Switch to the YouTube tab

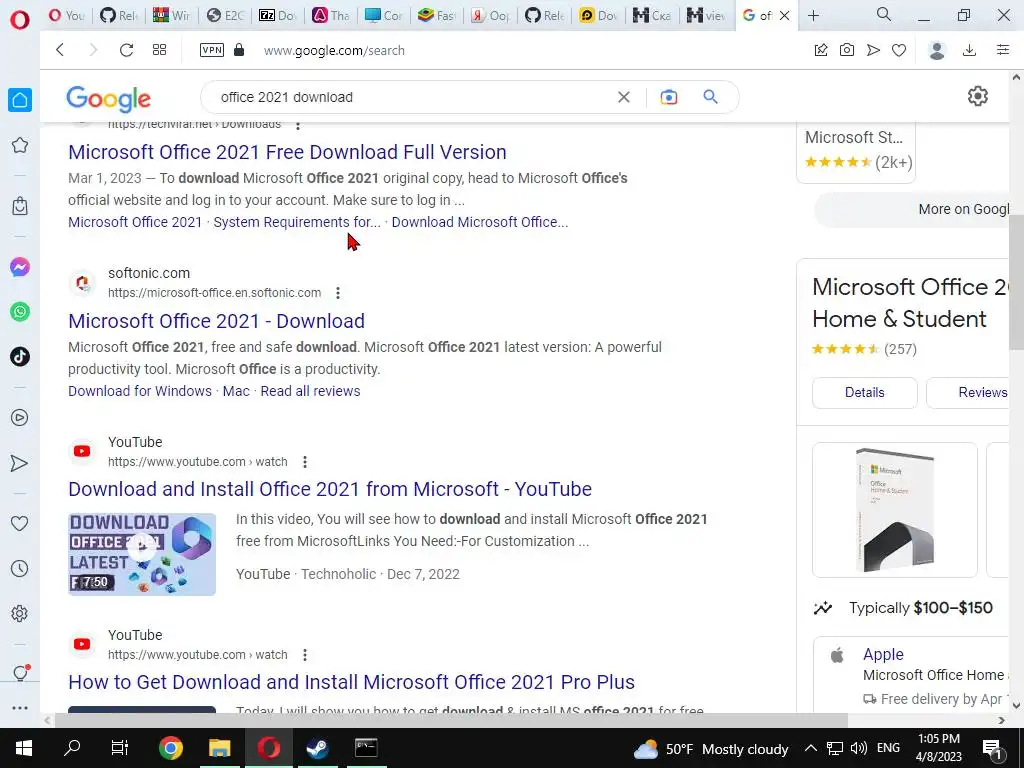tap(67, 16)
